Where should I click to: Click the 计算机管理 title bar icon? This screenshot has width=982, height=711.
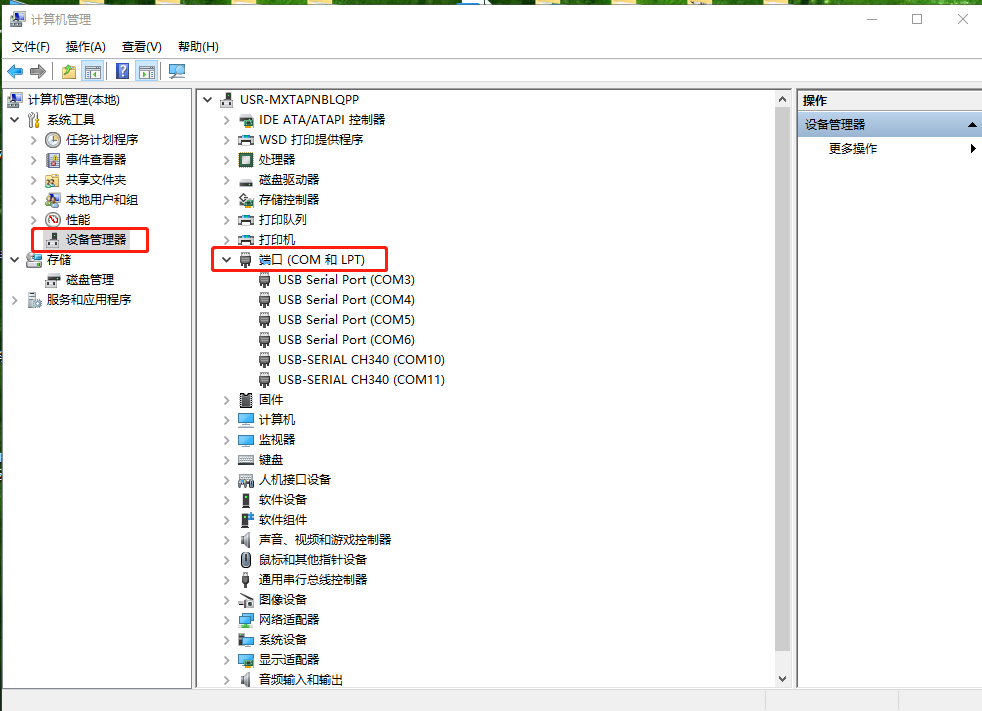pos(18,19)
